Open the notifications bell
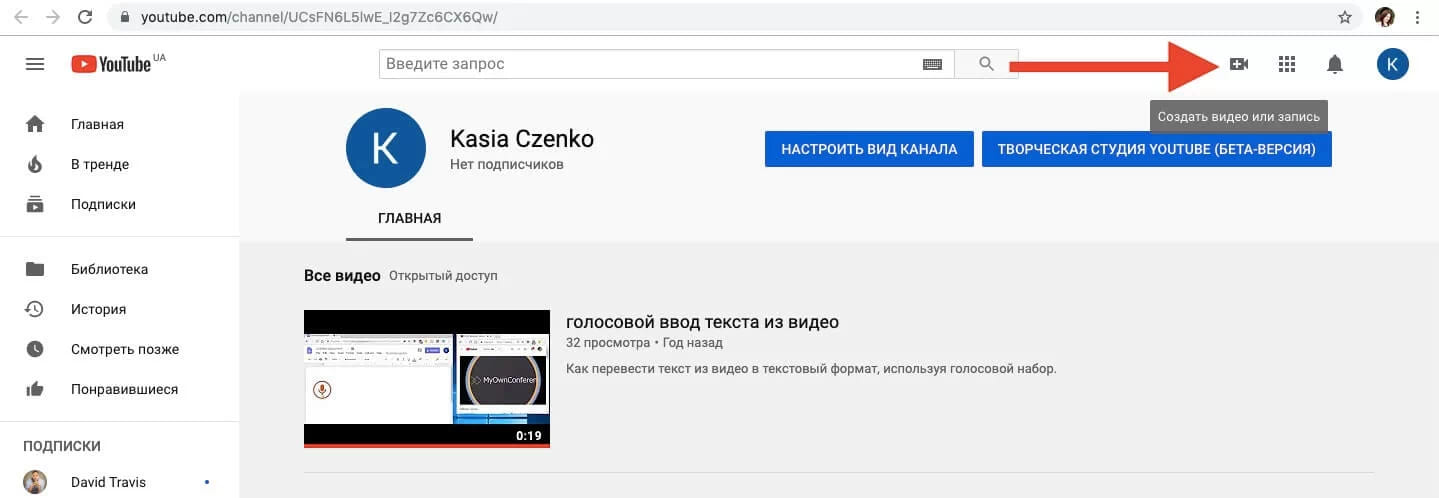The image size is (1439, 498). pos(1335,64)
